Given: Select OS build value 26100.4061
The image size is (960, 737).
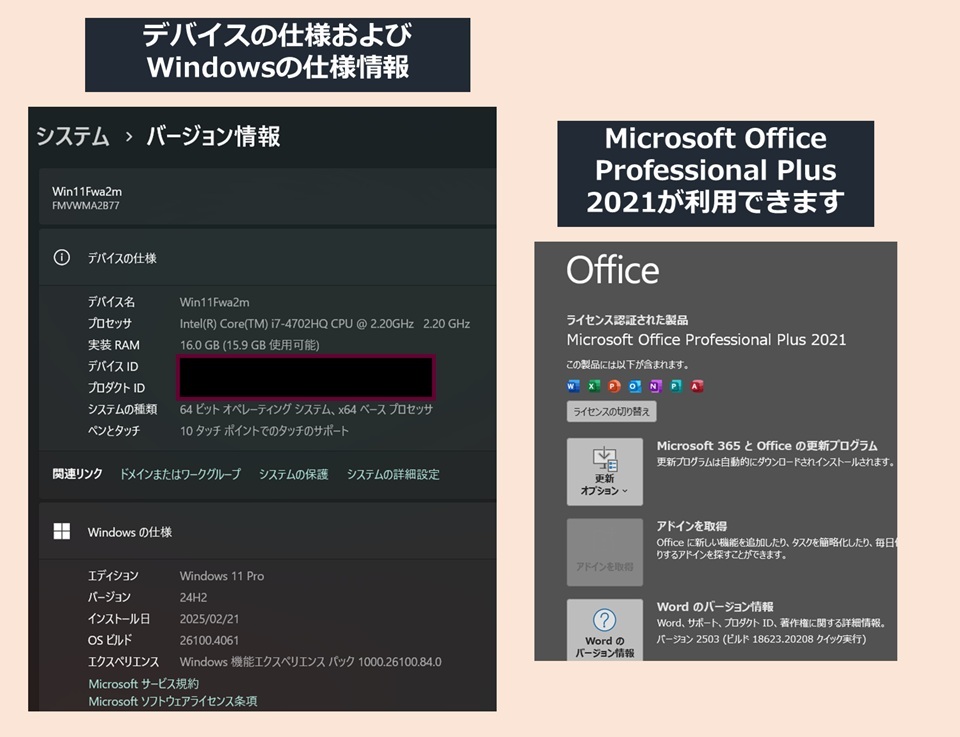Looking at the screenshot, I should tap(209, 640).
